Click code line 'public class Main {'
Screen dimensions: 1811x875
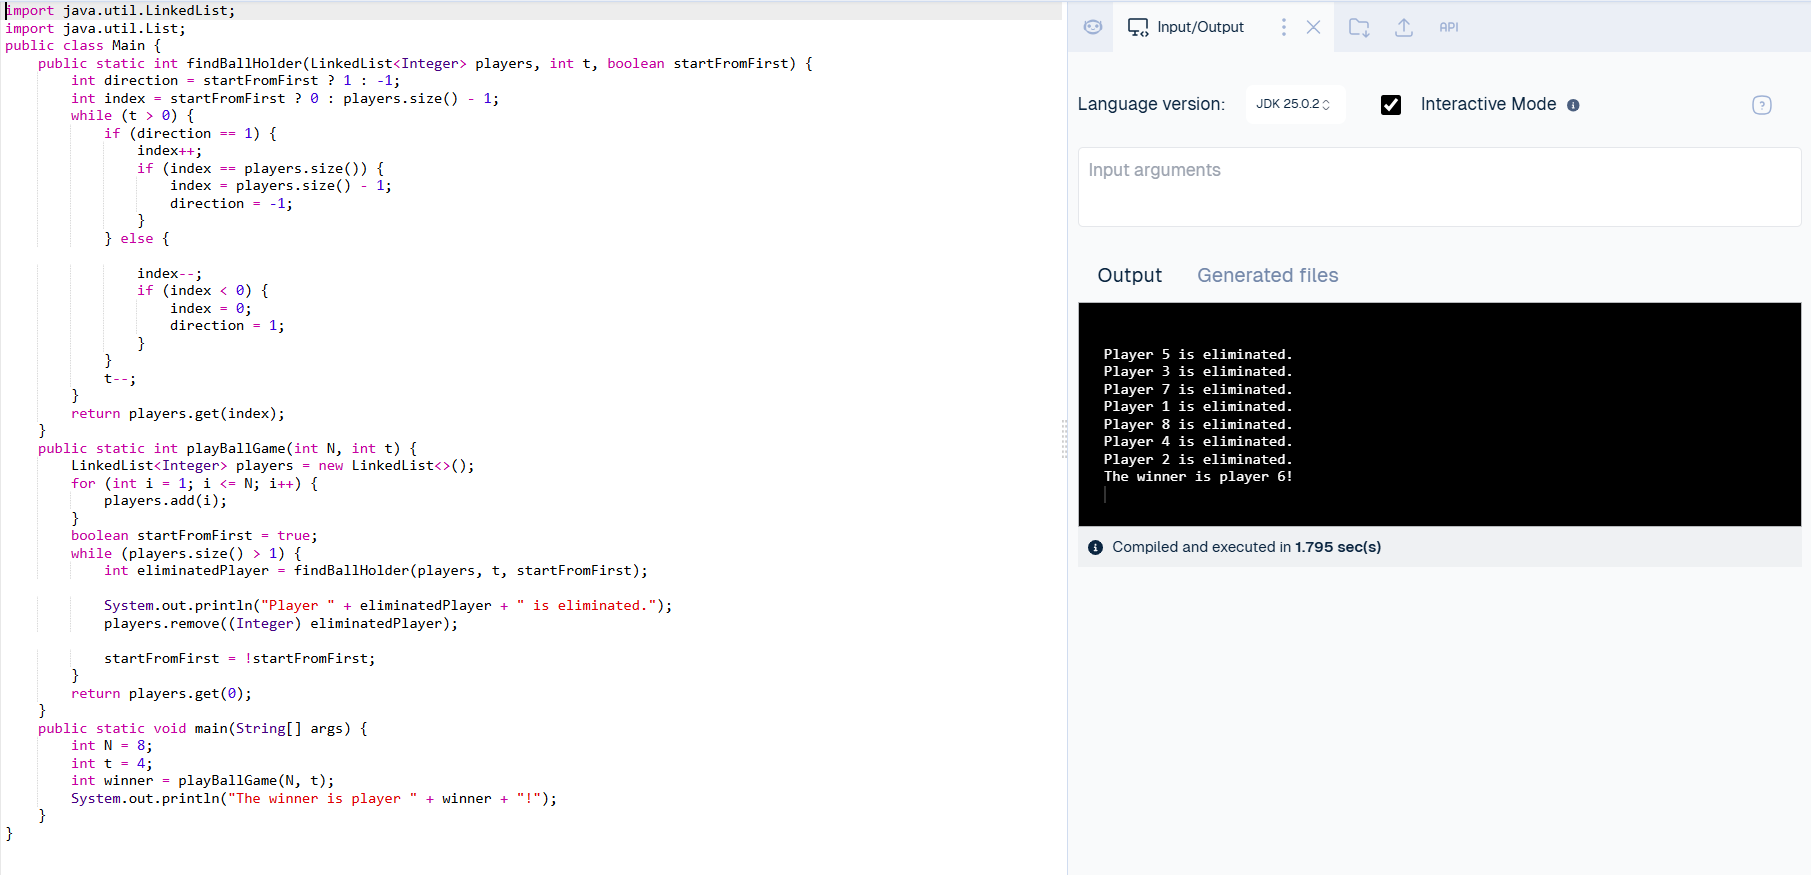[x=83, y=45]
